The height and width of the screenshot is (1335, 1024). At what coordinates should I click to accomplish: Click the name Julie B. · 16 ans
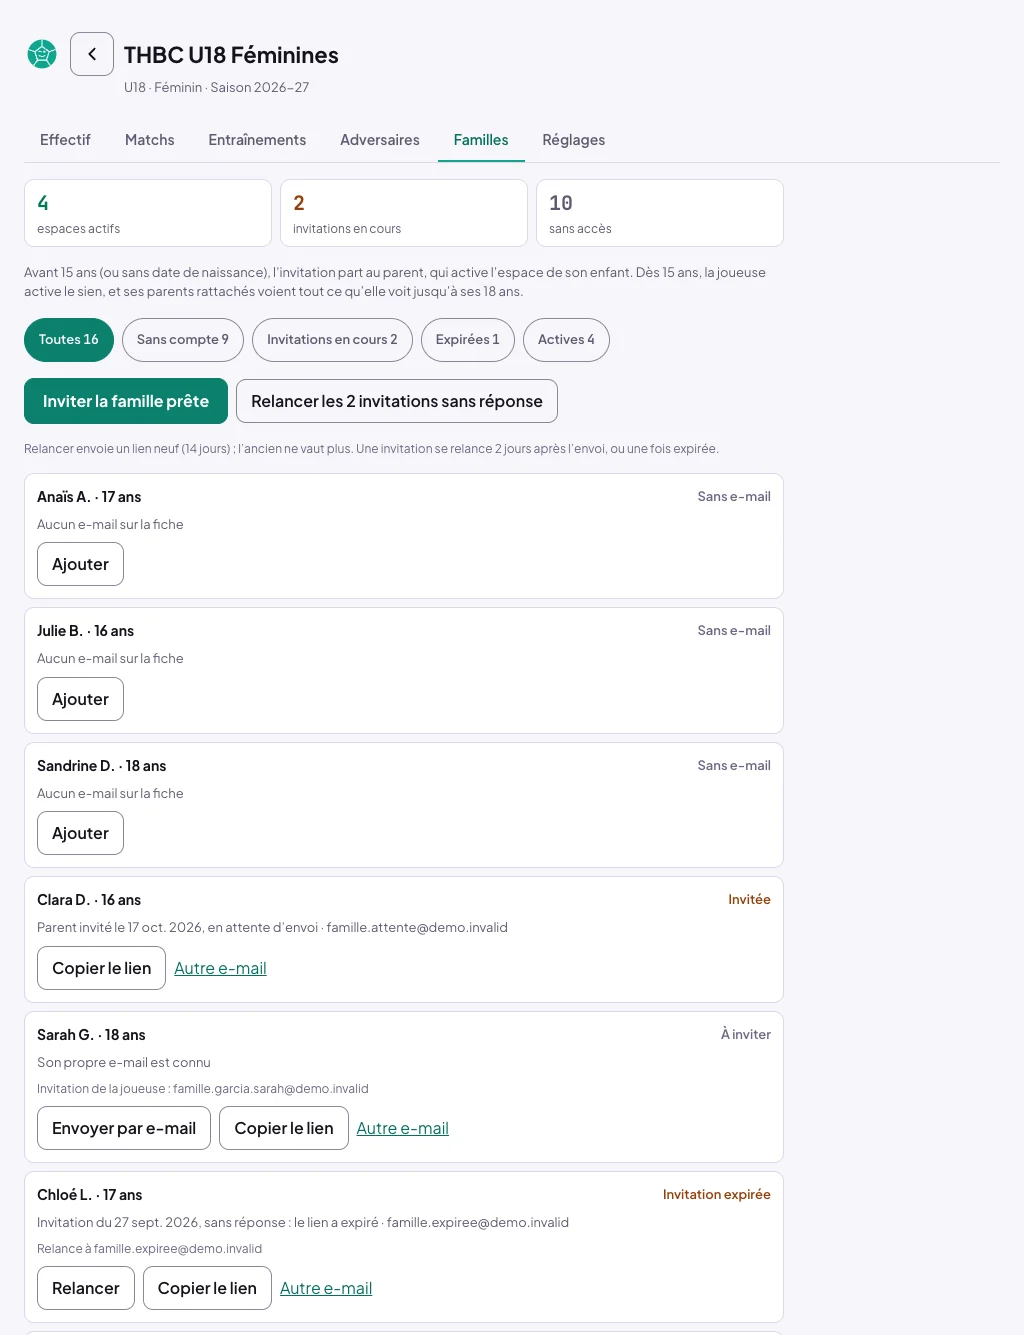(x=85, y=631)
